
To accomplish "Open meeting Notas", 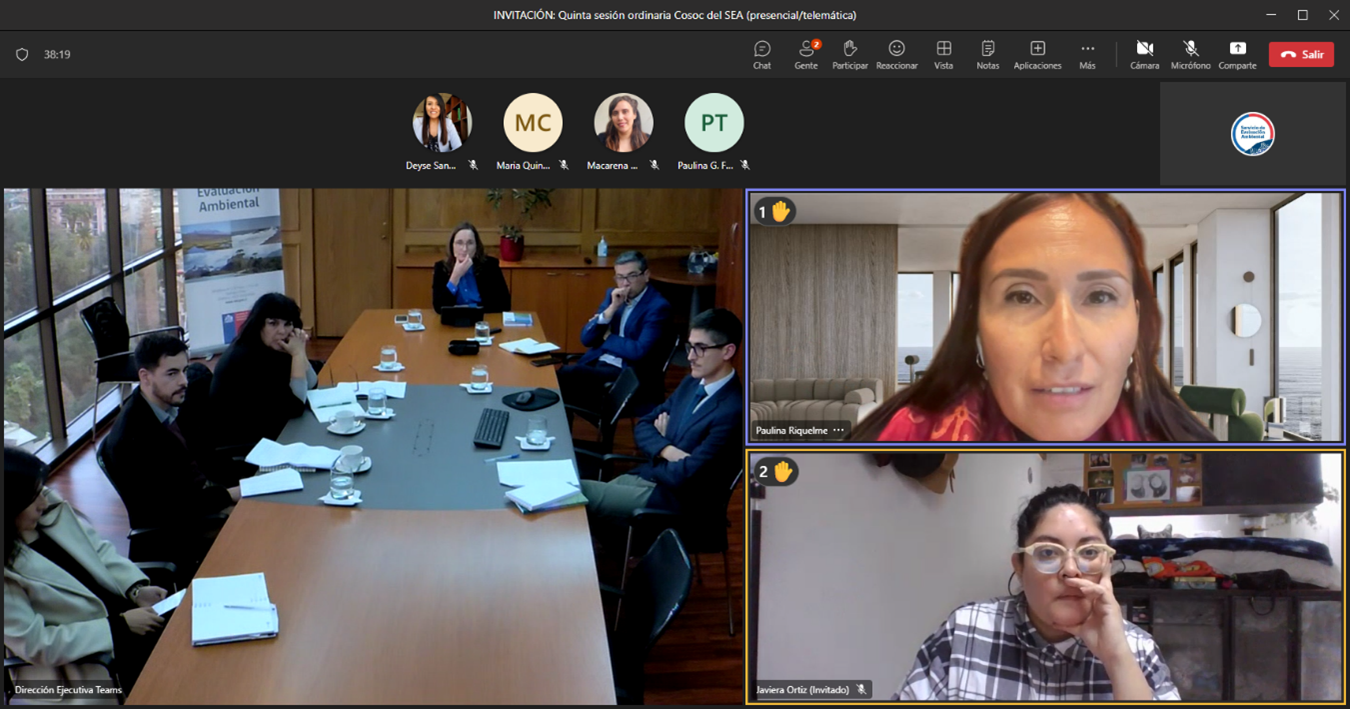I will (987, 54).
